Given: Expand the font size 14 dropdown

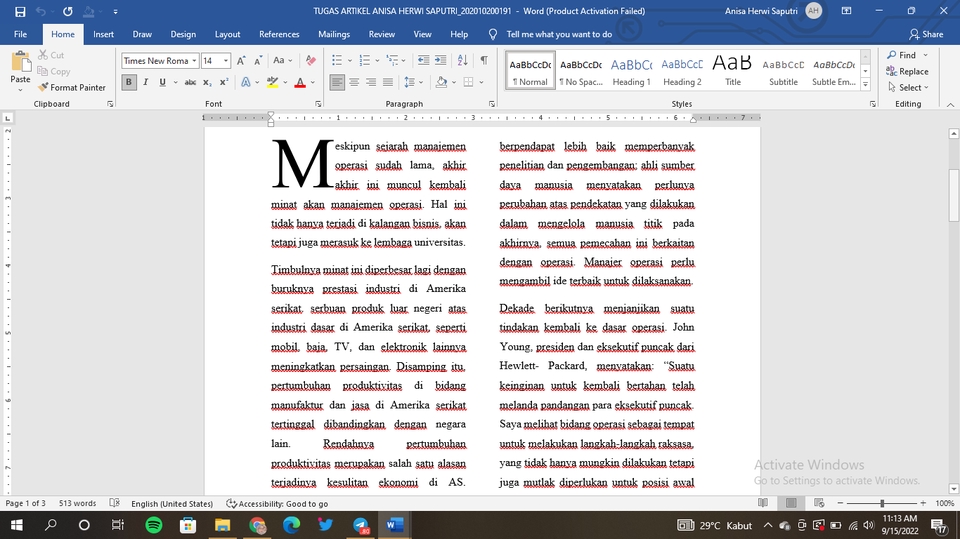Looking at the screenshot, I should pos(227,61).
